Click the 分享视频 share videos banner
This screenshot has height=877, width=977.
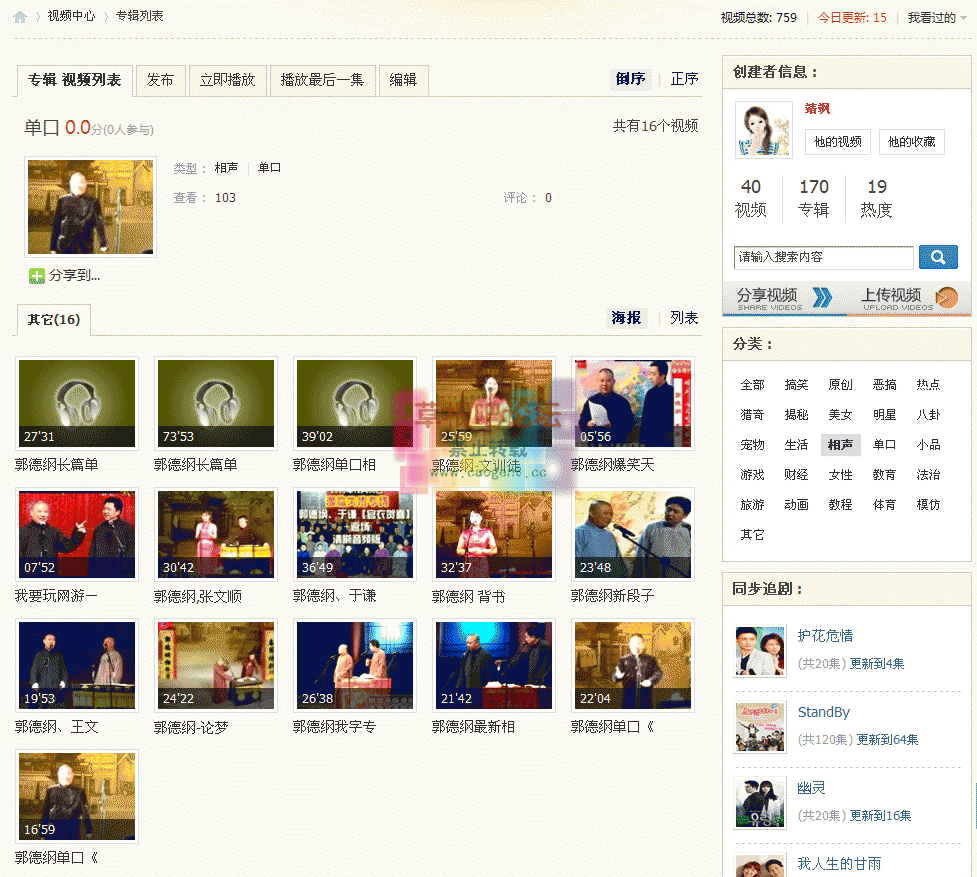[x=783, y=298]
